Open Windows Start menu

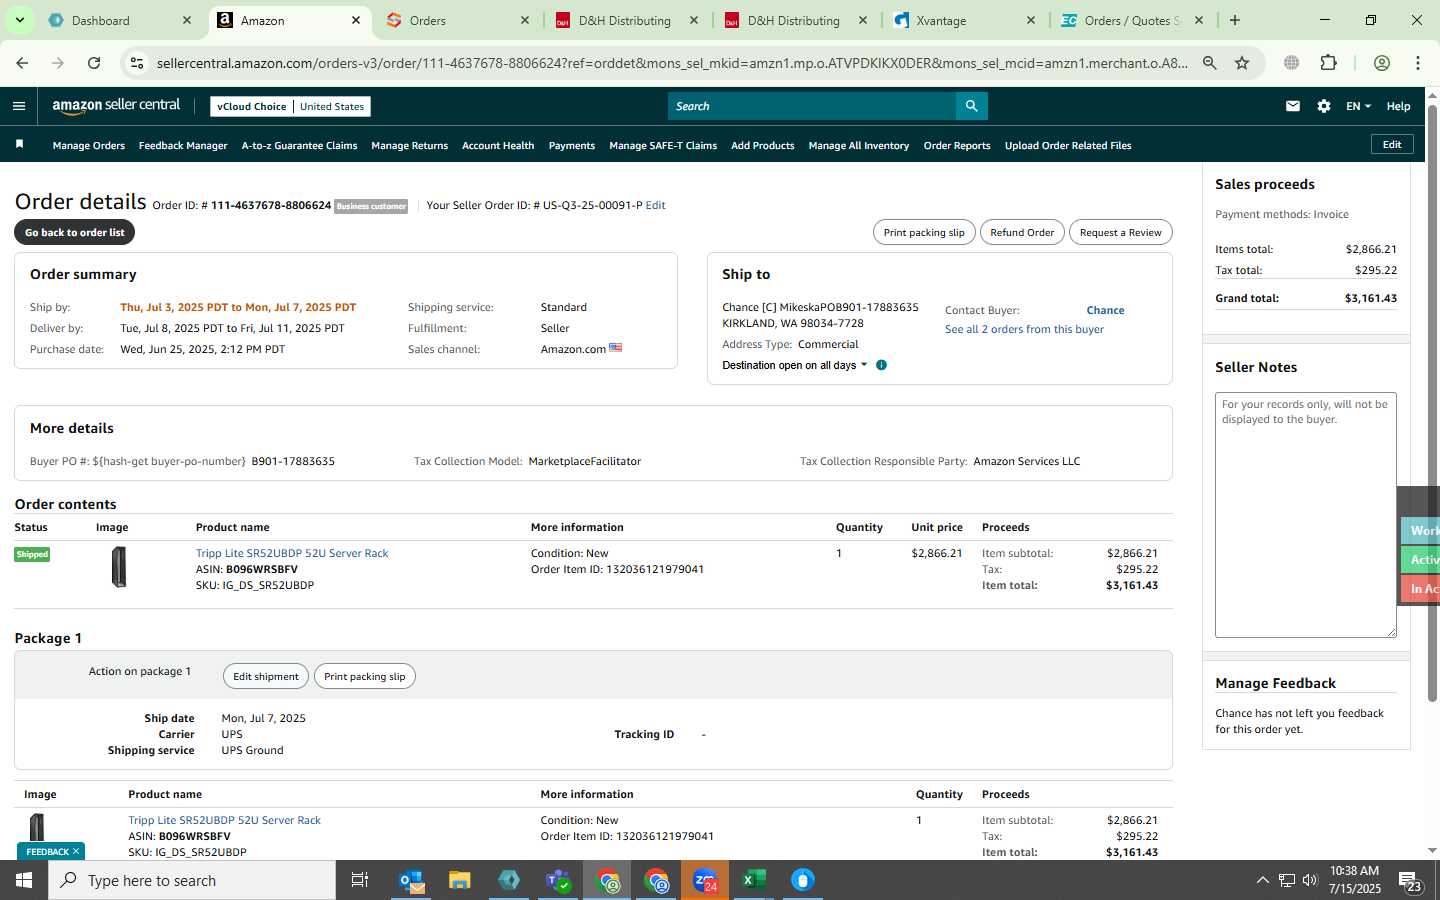(24, 880)
